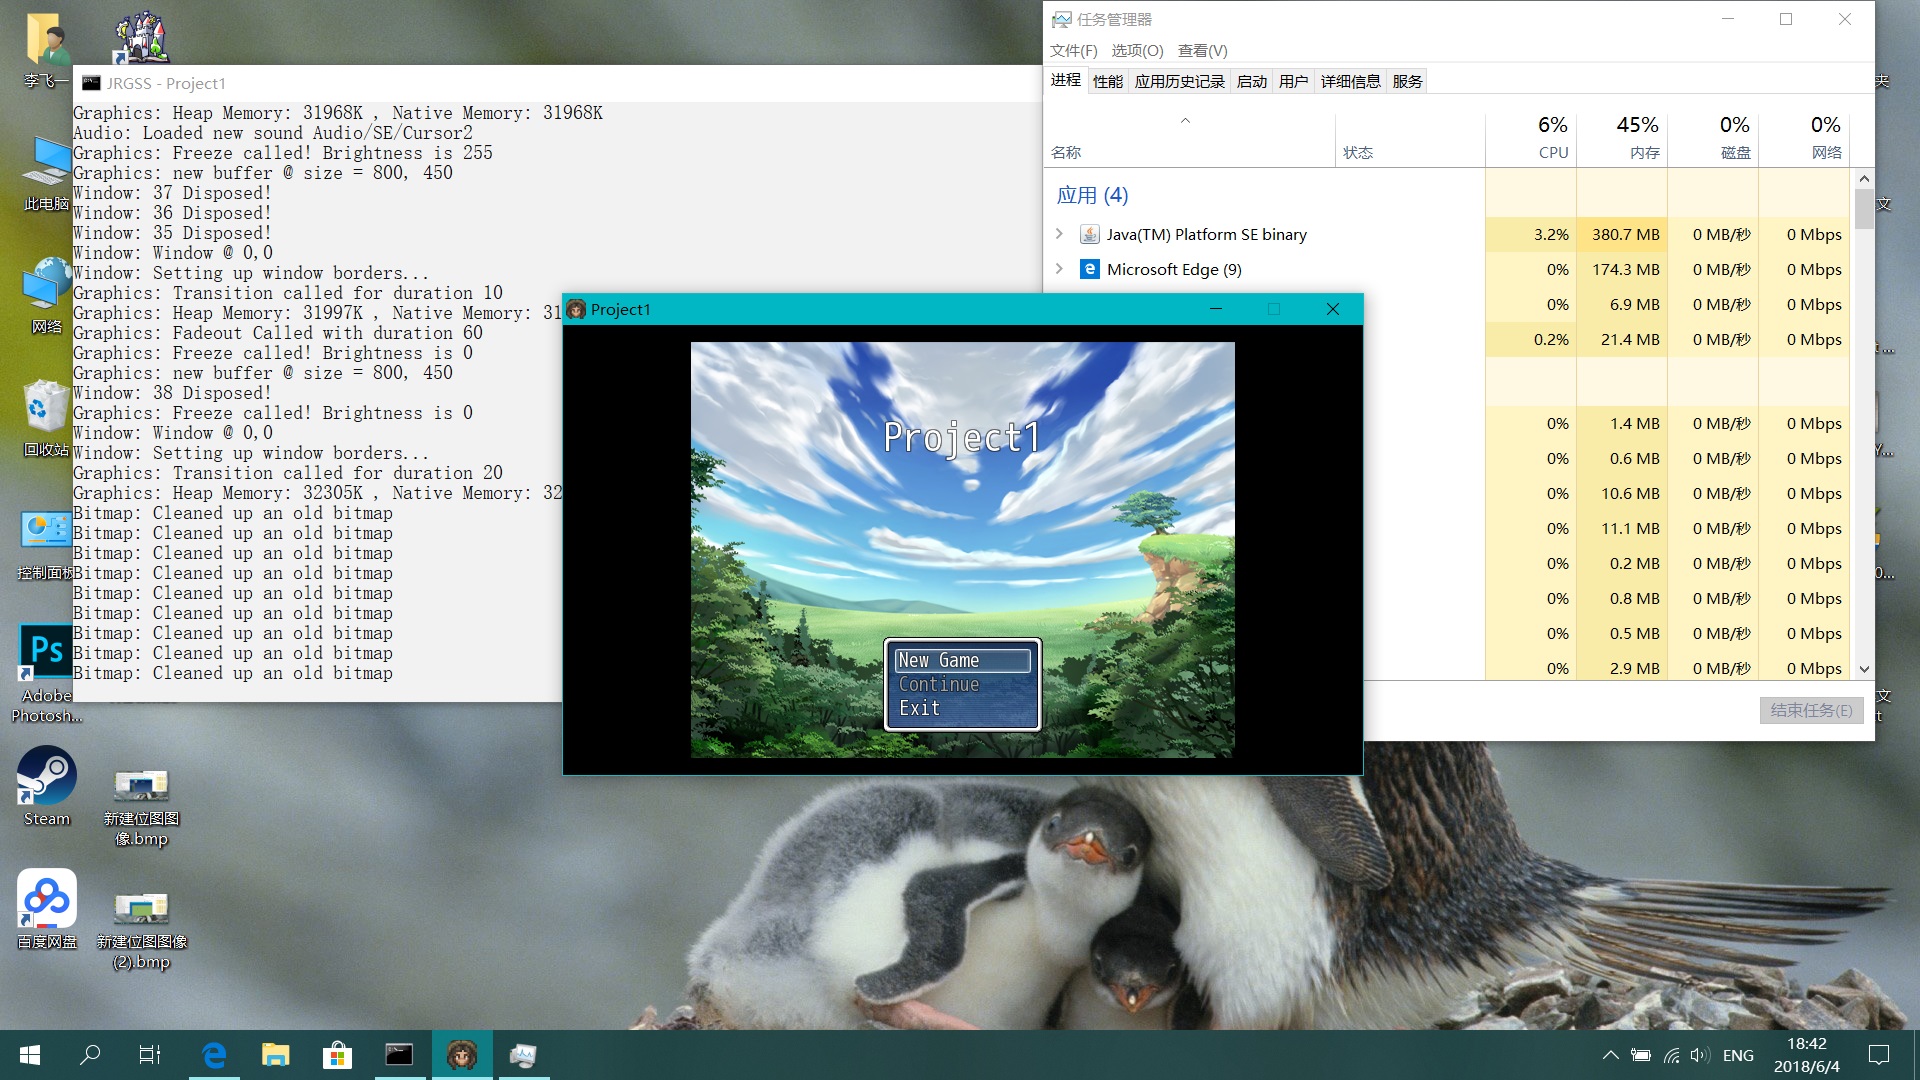This screenshot has height=1080, width=1920.
Task: Open the Control Panel (控制面板) desktop icon
Action: pyautogui.click(x=46, y=545)
